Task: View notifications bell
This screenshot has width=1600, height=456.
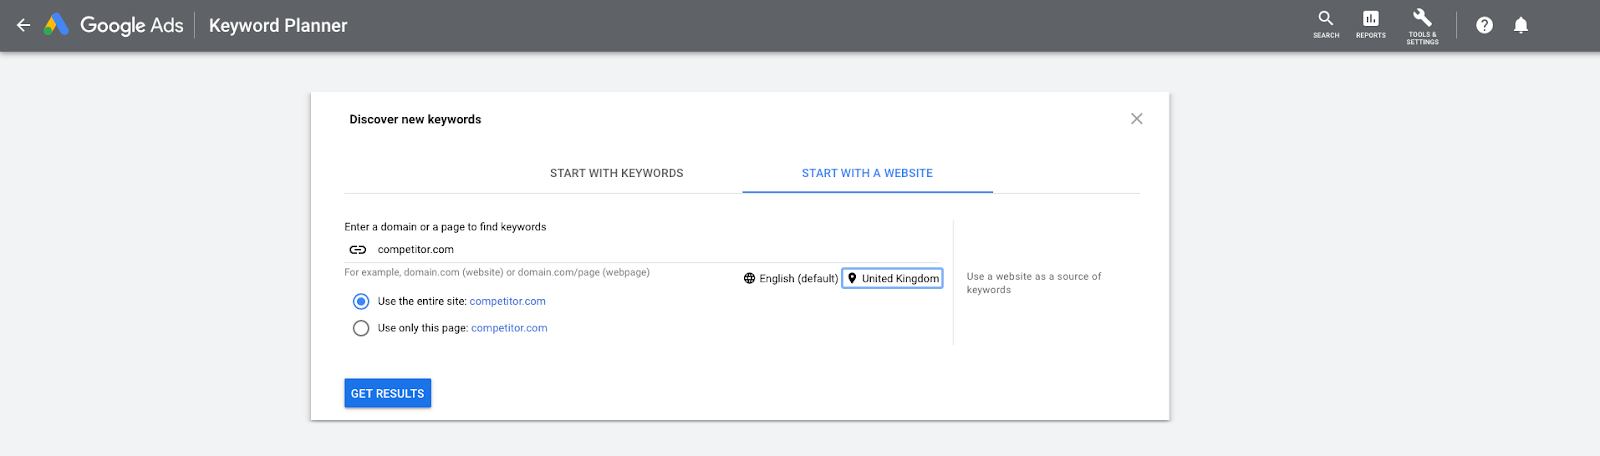Action: (1521, 25)
